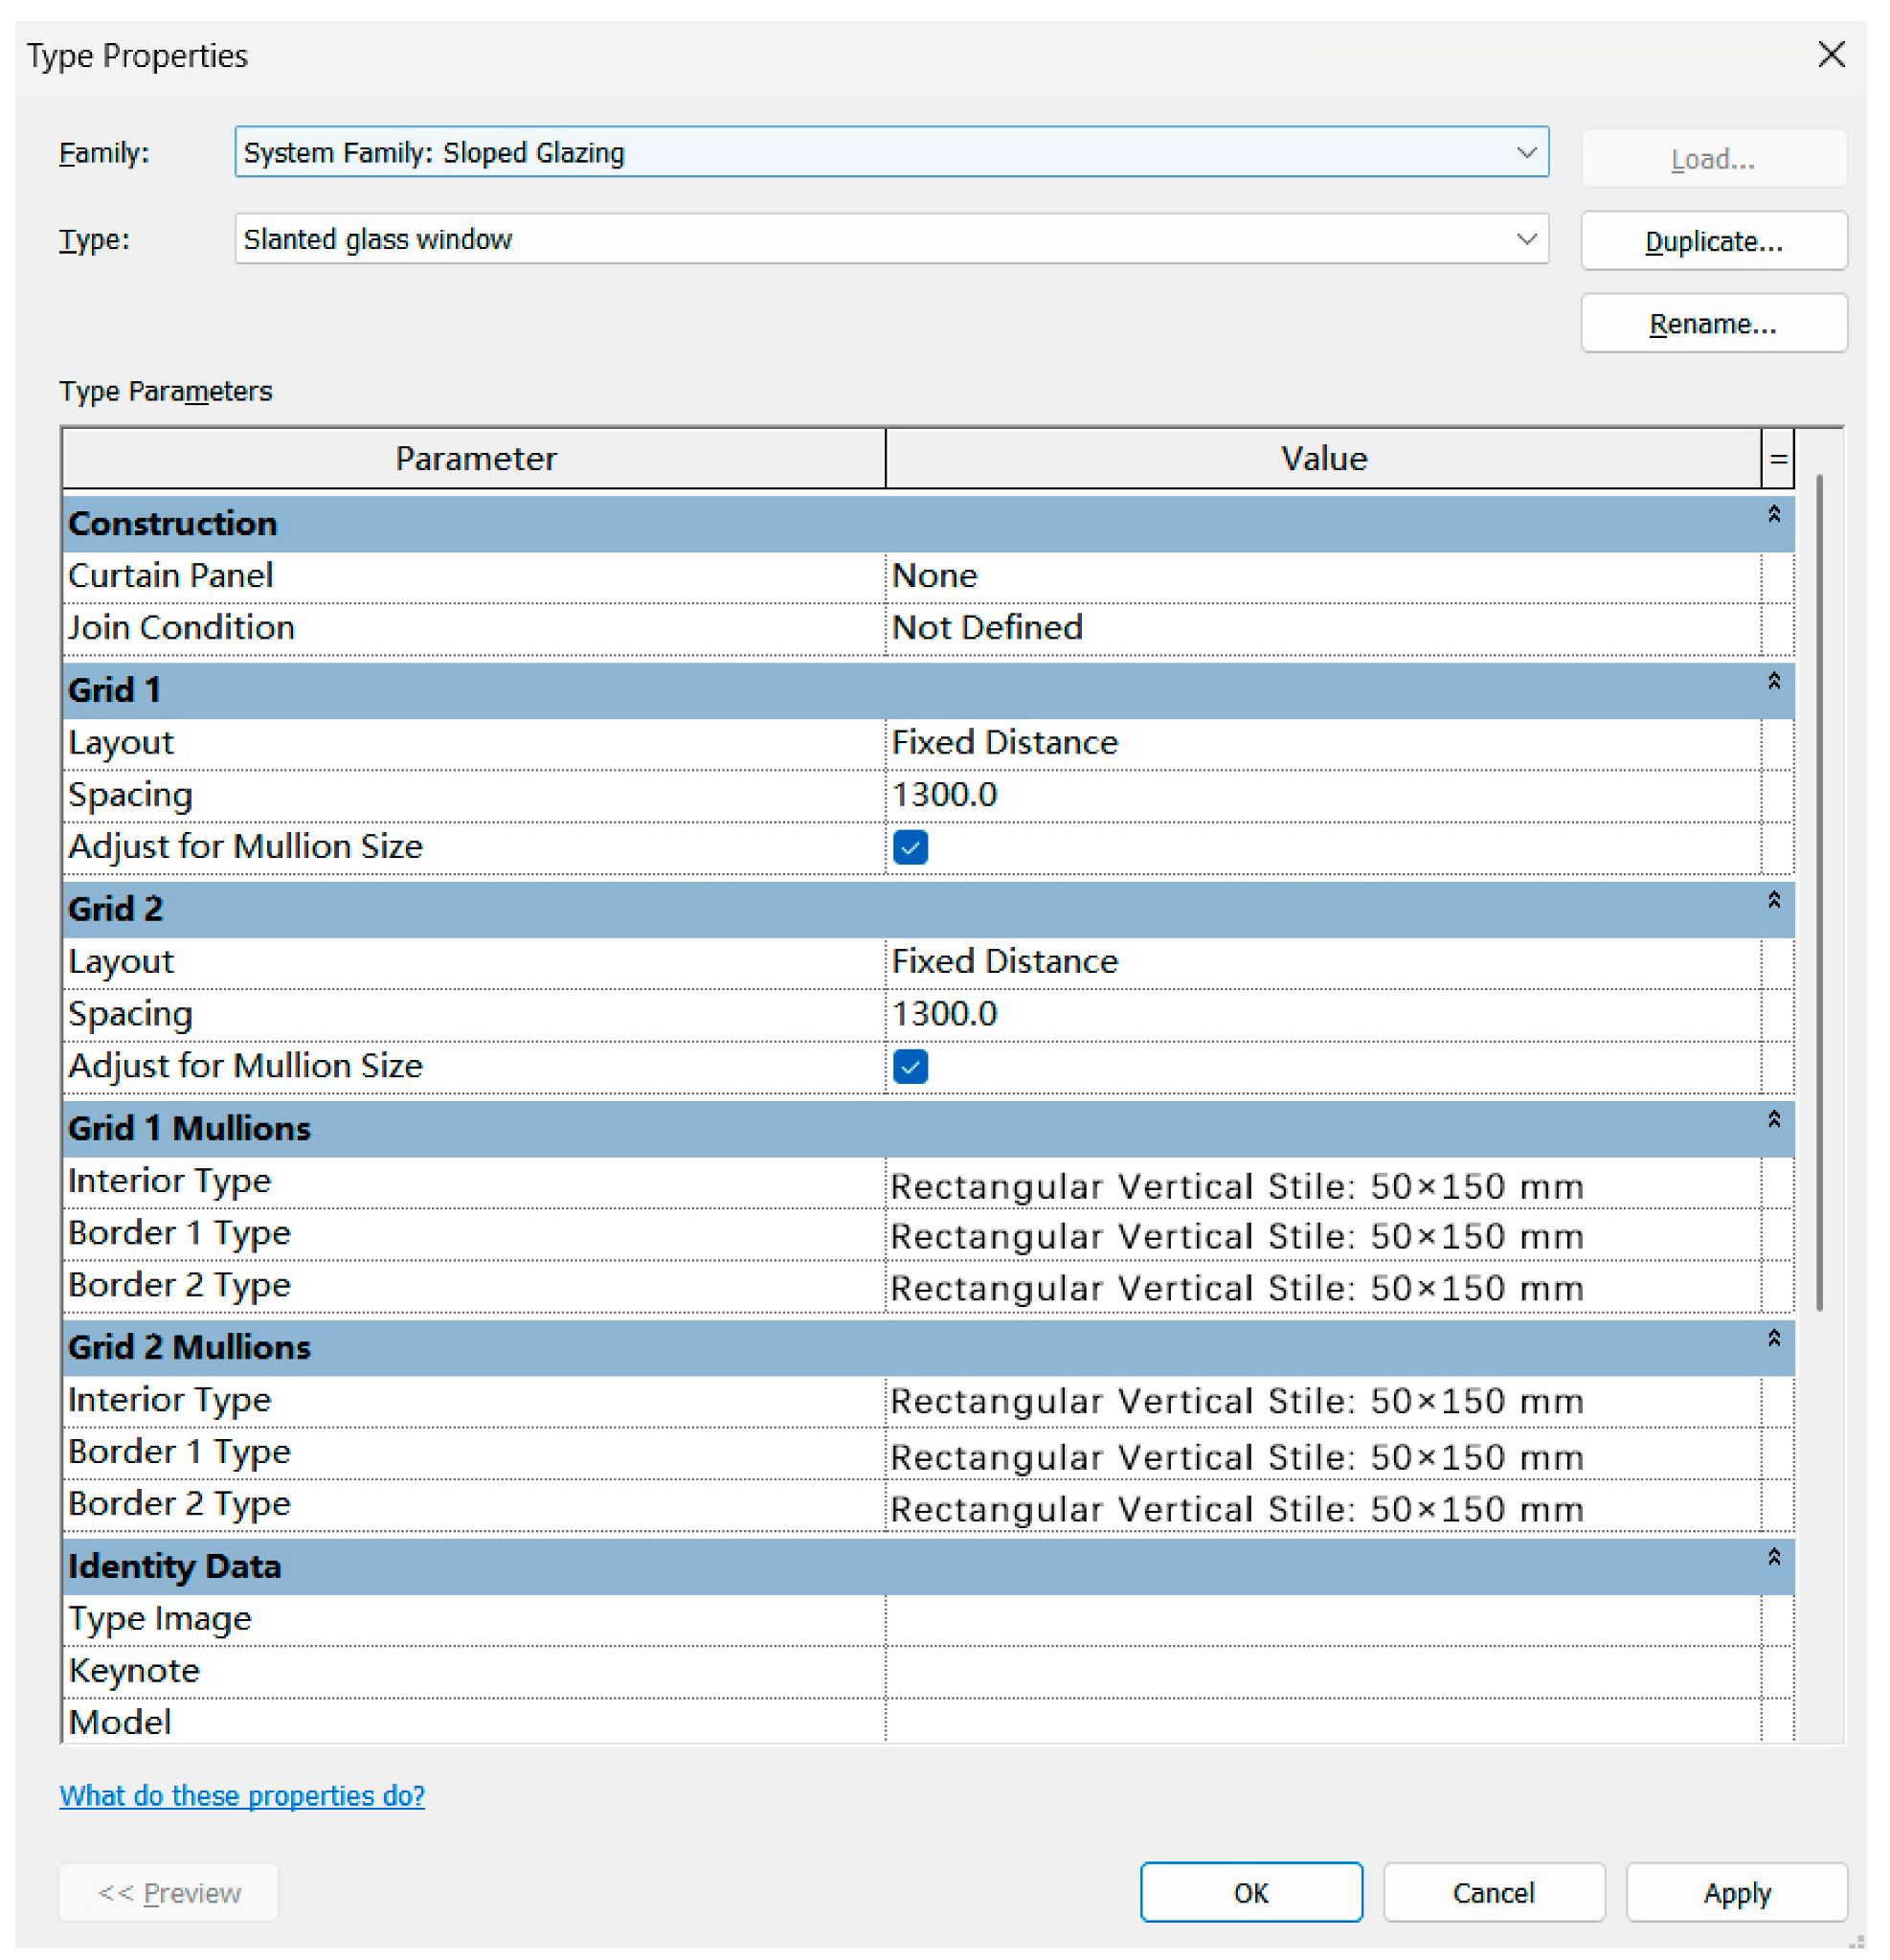Open the What do these properties do link

(242, 1795)
